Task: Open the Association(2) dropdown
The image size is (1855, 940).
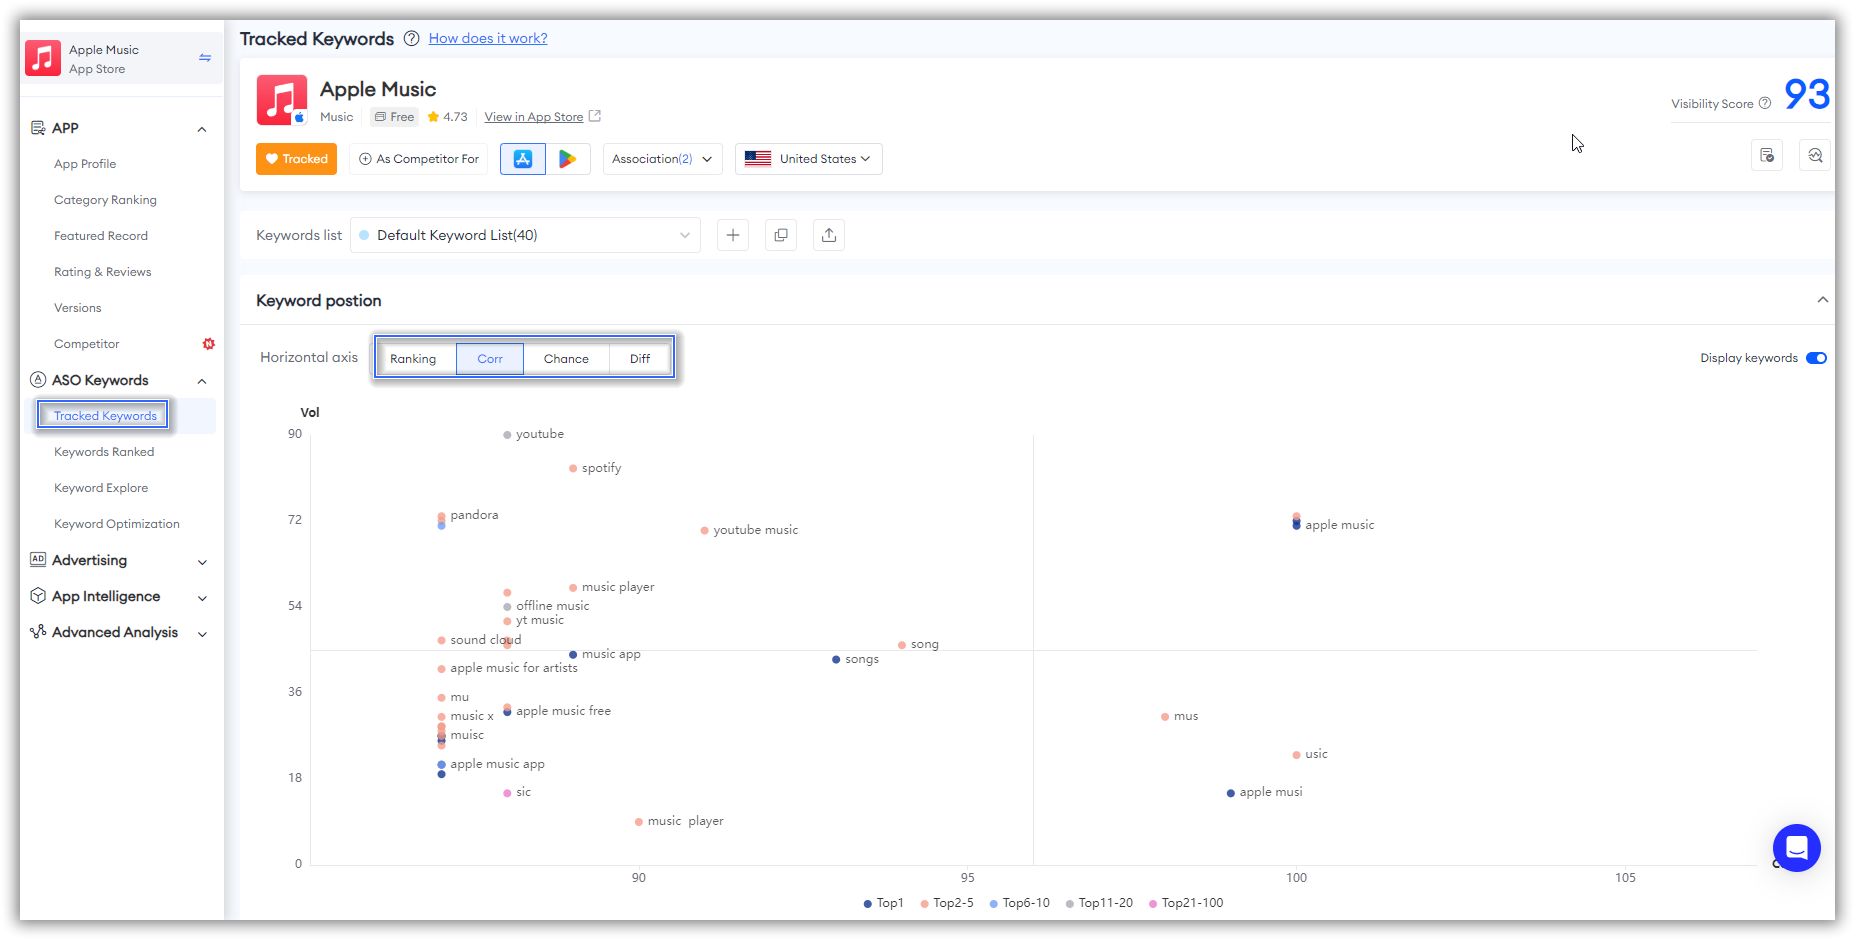Action: point(662,159)
